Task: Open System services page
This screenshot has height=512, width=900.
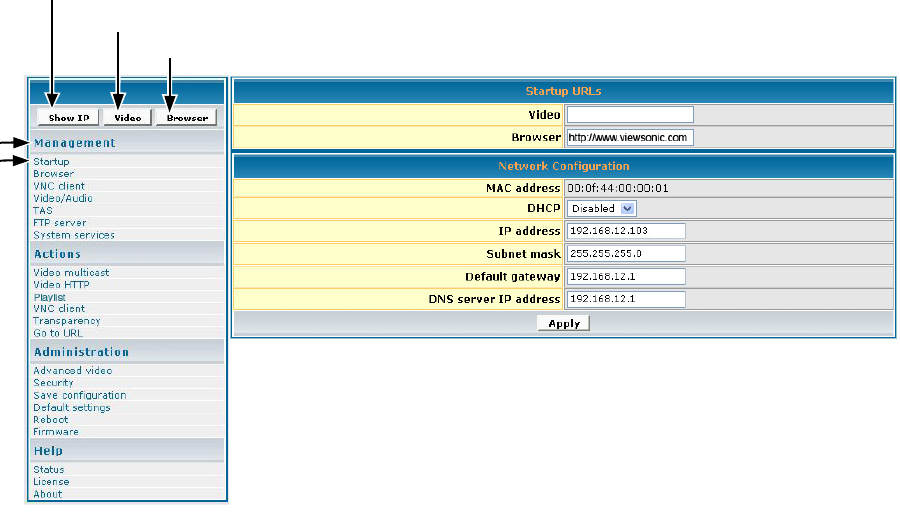Action: coord(74,235)
